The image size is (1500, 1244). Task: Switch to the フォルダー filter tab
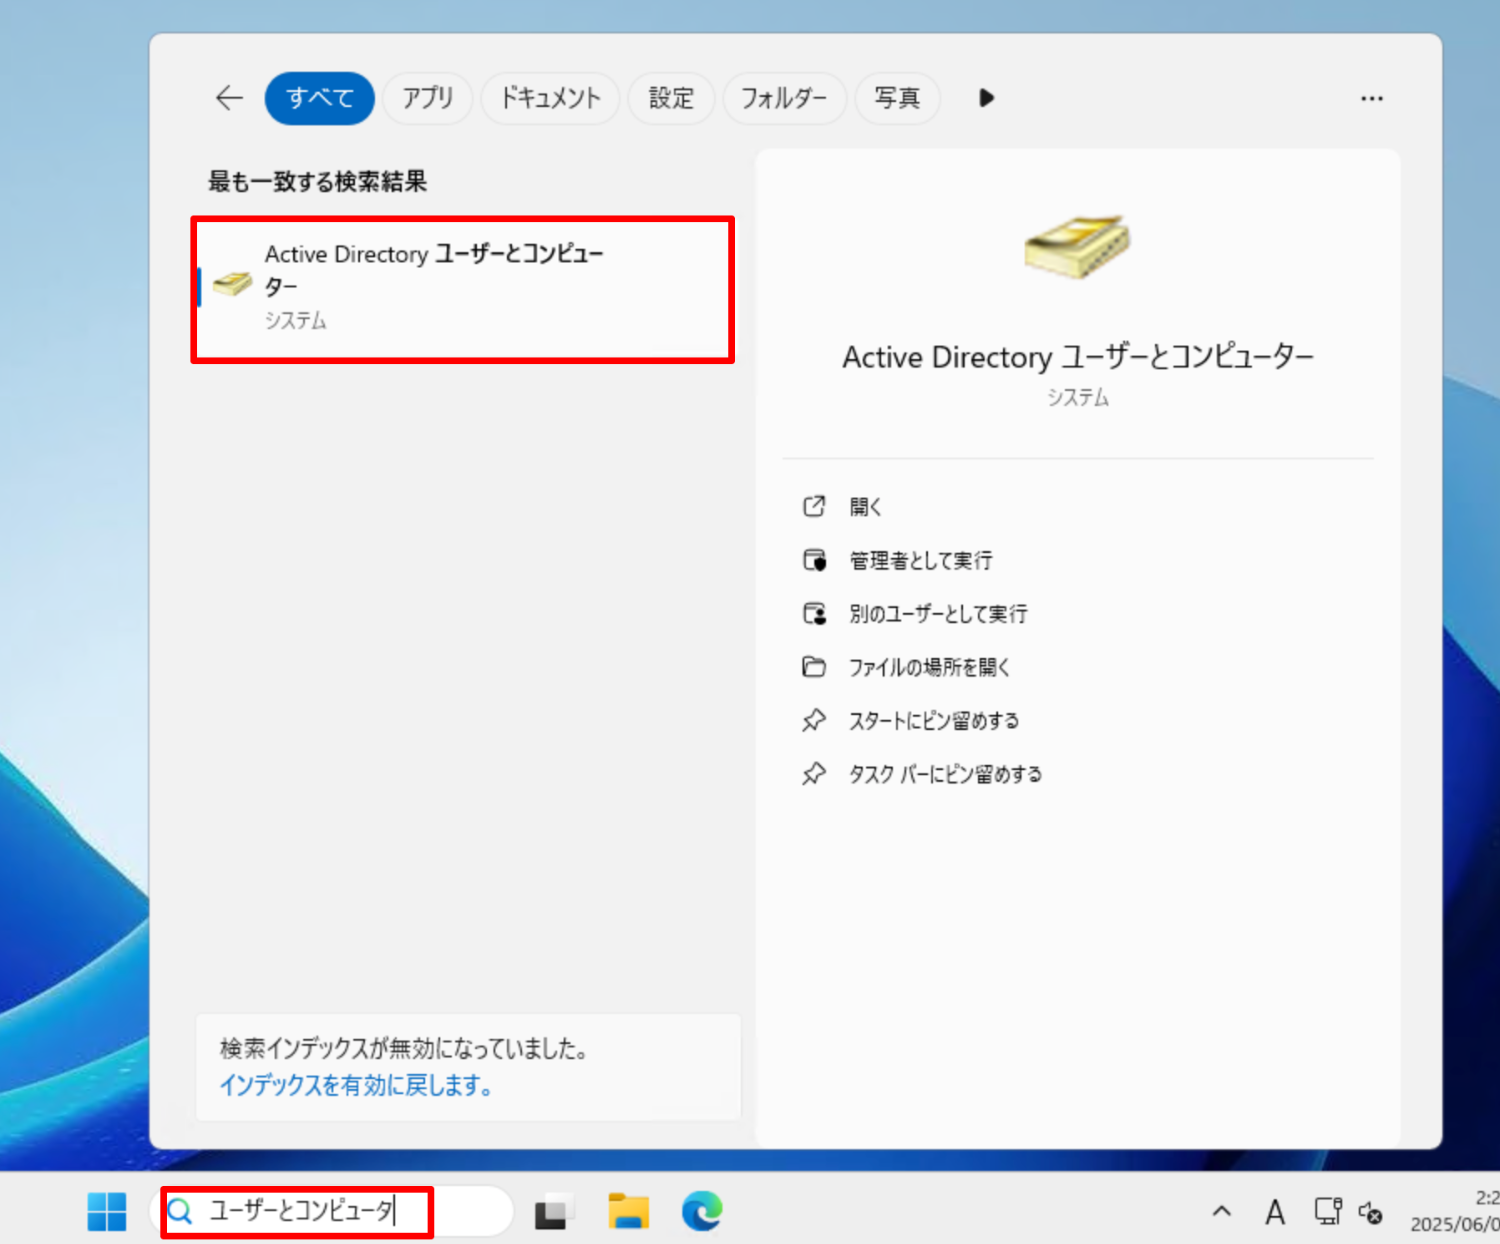tap(784, 98)
